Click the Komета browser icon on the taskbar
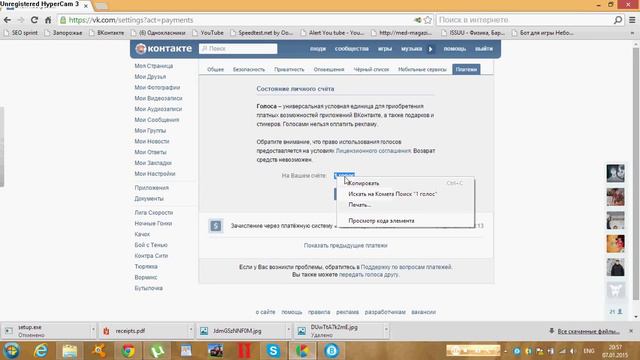This screenshot has width=640, height=360. coord(302,351)
